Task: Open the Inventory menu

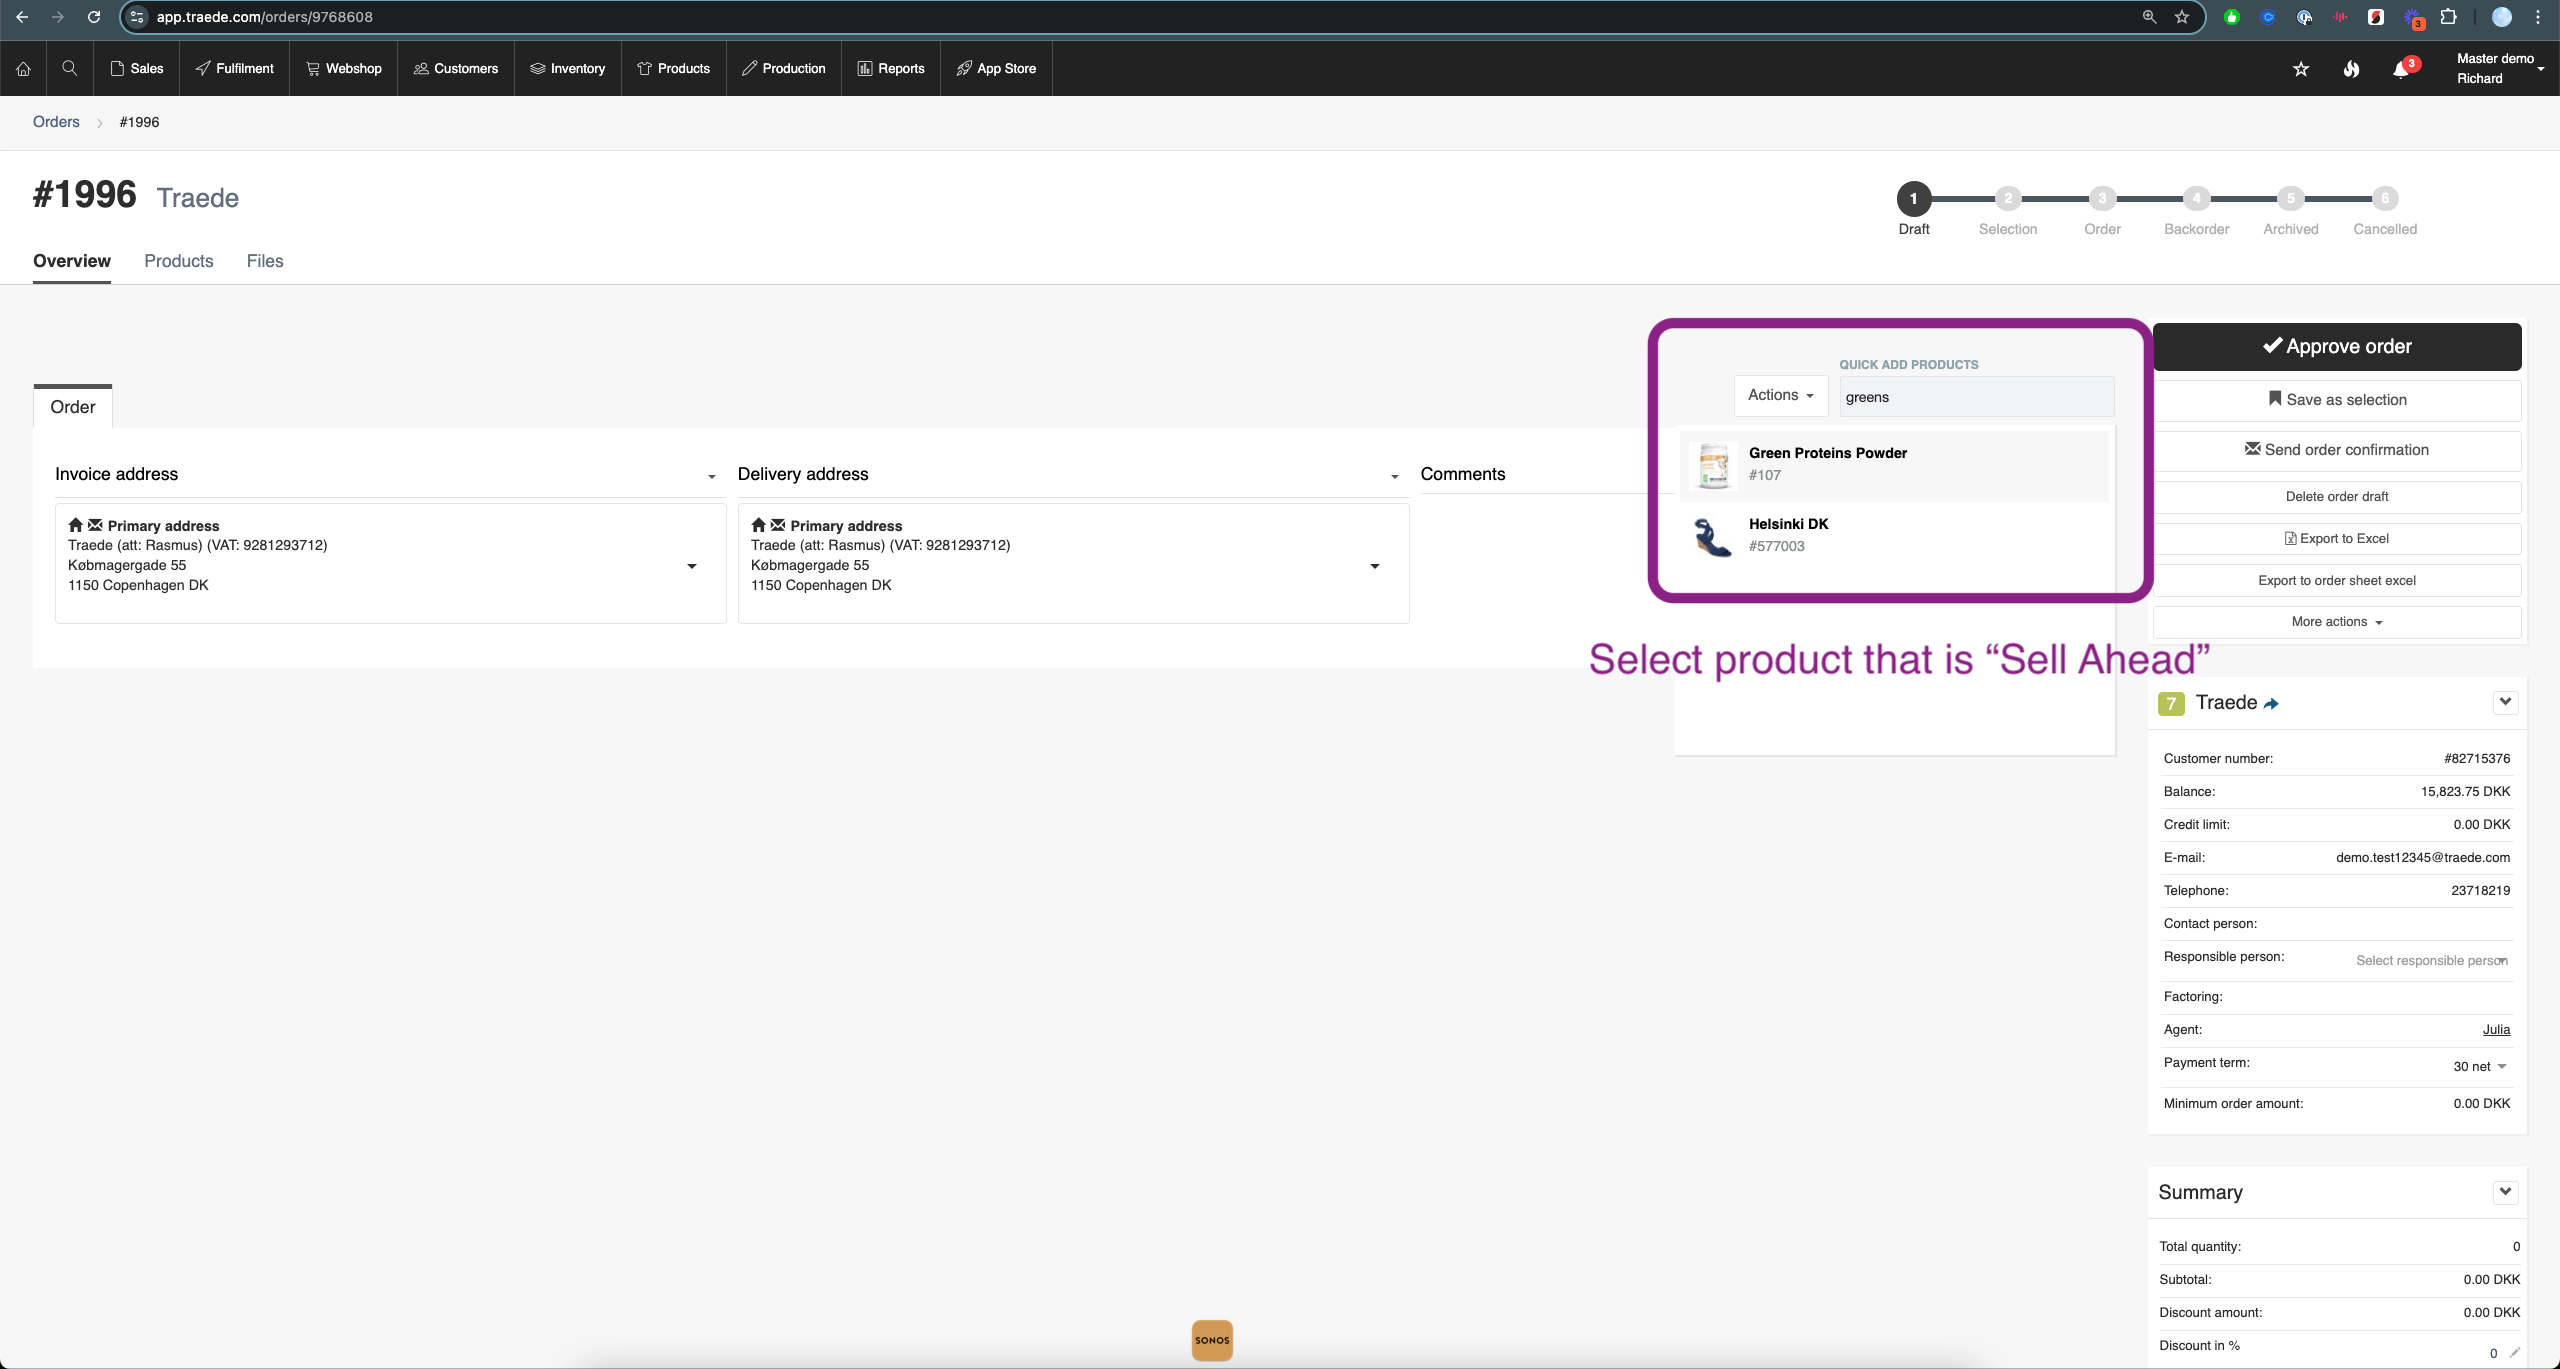Action: tap(568, 69)
